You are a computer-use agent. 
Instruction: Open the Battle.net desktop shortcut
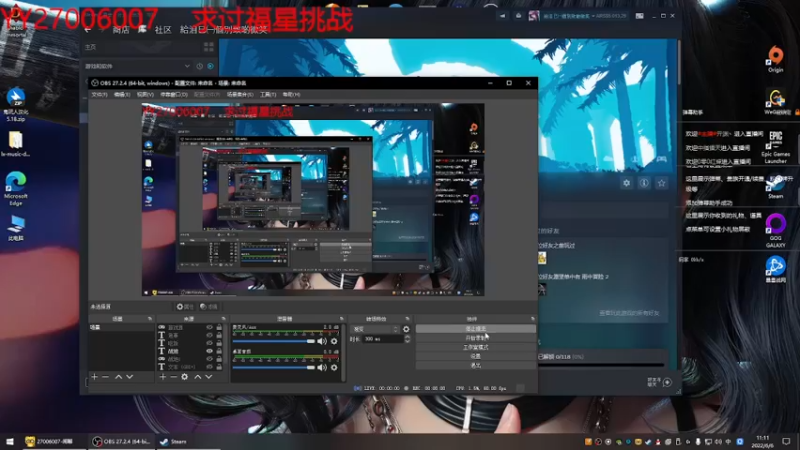pyautogui.click(x=776, y=269)
